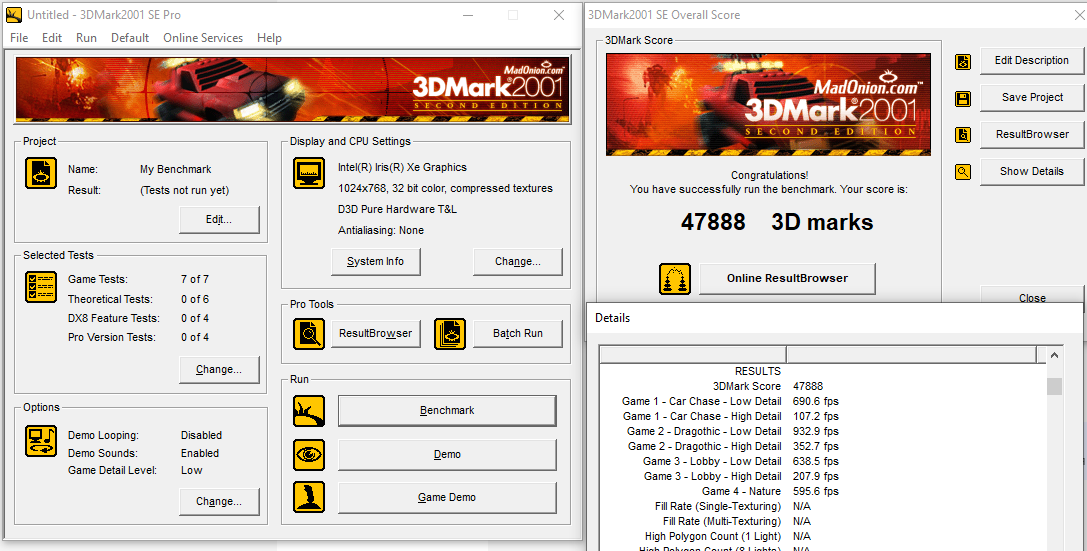
Task: Click Change... under Display and CPU Settings
Action: tap(518, 262)
